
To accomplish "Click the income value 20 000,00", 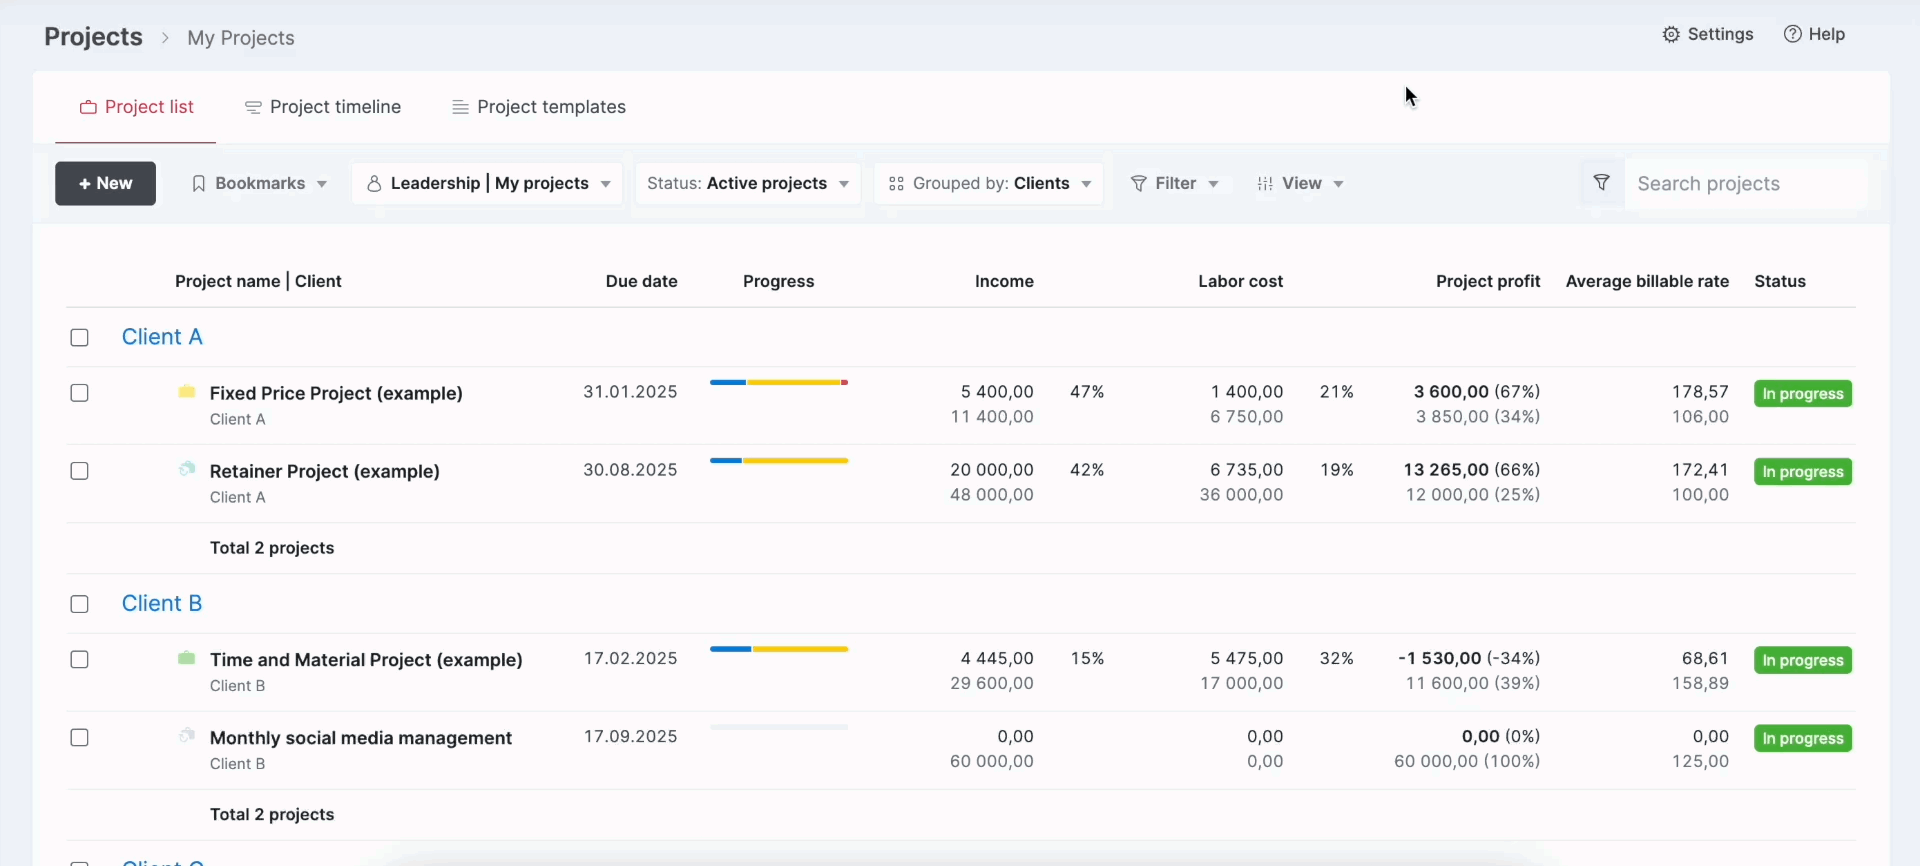I will [x=992, y=470].
